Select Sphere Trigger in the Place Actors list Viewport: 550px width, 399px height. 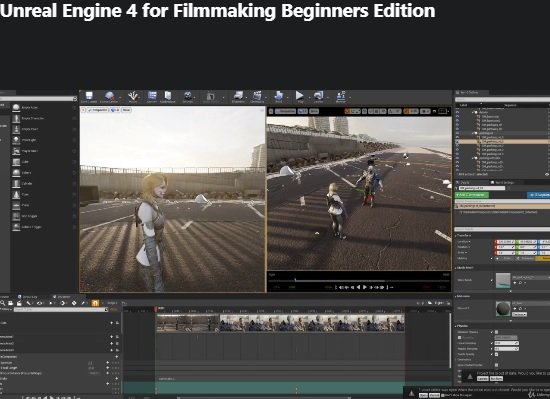click(44, 227)
